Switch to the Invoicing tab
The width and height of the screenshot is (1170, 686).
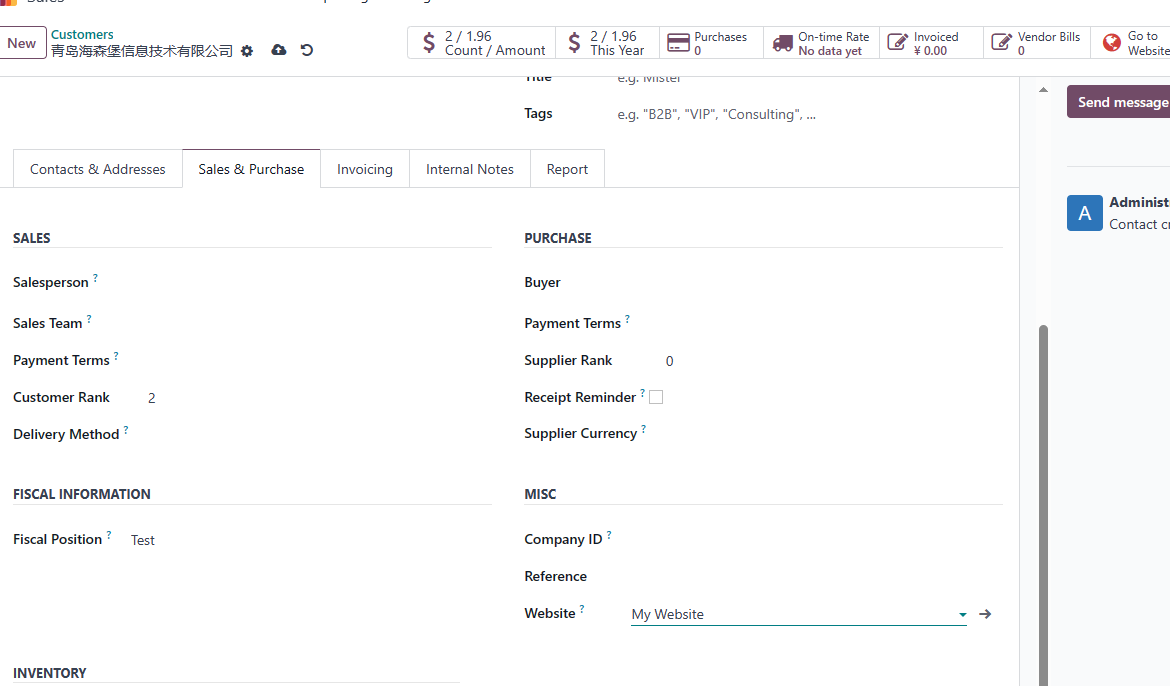coord(365,169)
